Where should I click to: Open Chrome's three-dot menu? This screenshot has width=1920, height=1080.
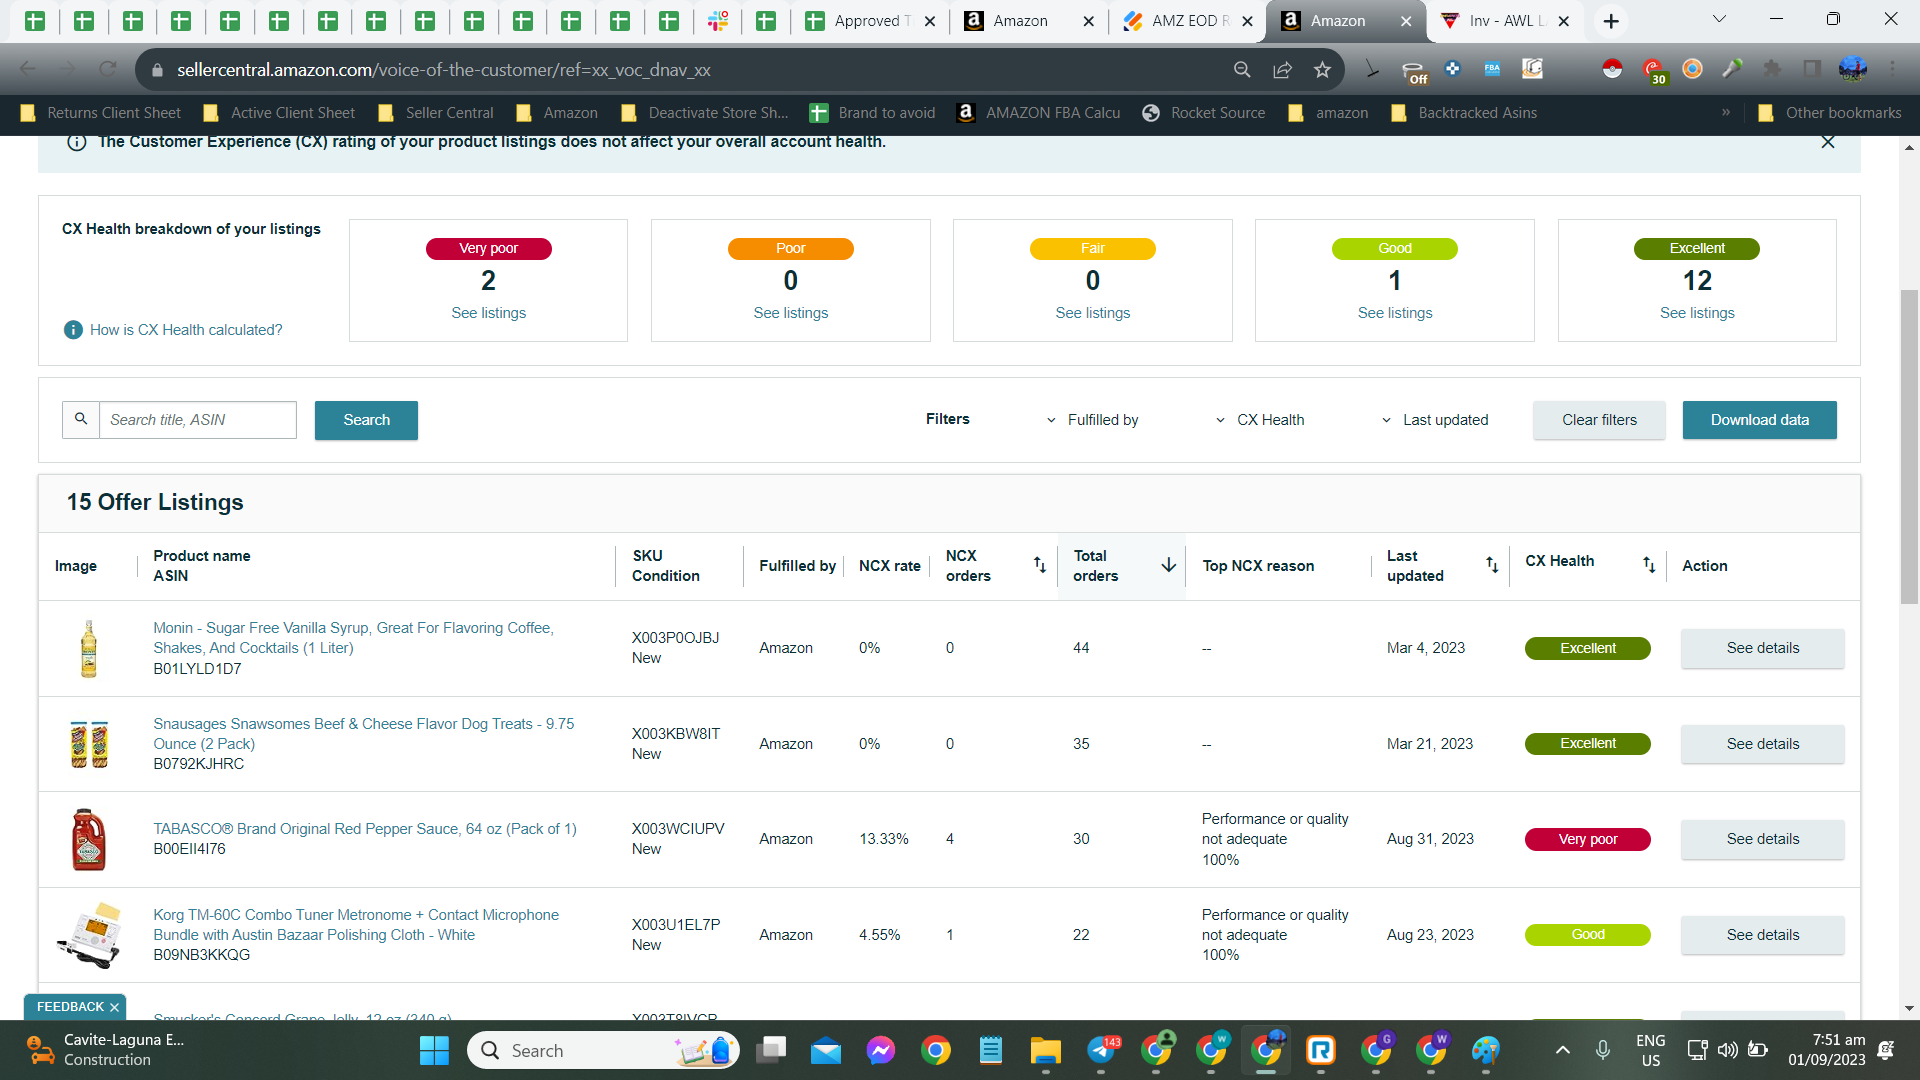tap(1893, 69)
